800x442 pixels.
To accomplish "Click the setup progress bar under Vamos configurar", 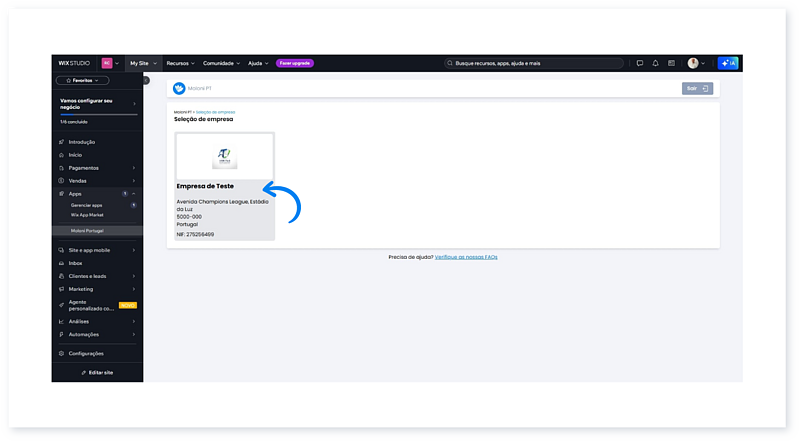I will [x=97, y=114].
